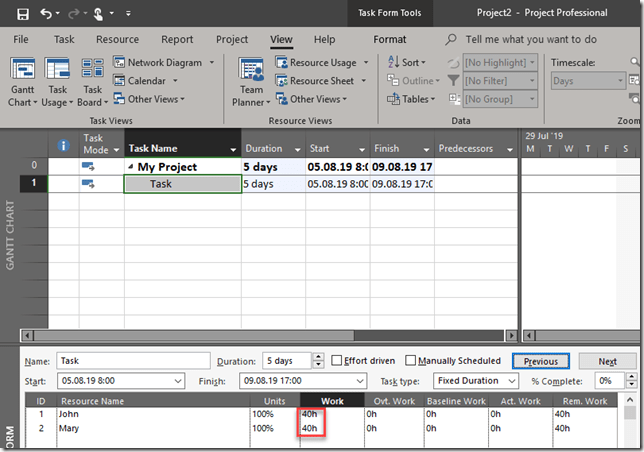Open the Task type dropdown
The width and height of the screenshot is (644, 452).
click(476, 381)
